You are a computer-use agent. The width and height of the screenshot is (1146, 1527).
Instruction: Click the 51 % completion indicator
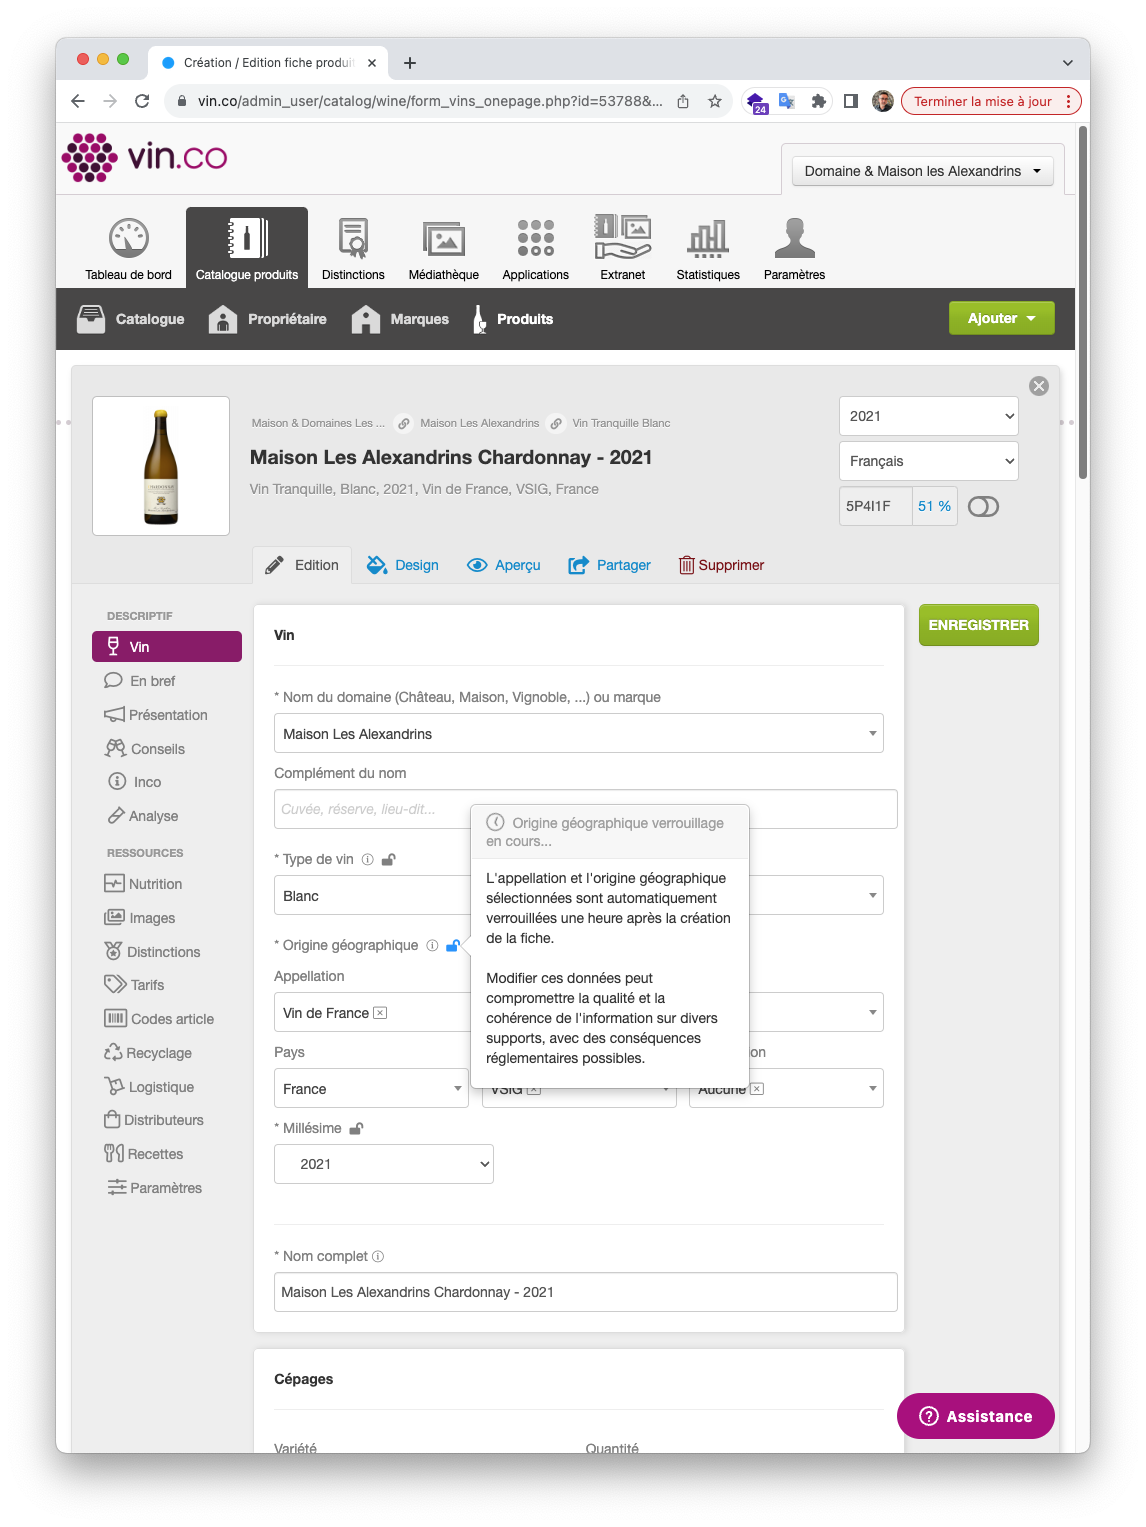tap(935, 506)
